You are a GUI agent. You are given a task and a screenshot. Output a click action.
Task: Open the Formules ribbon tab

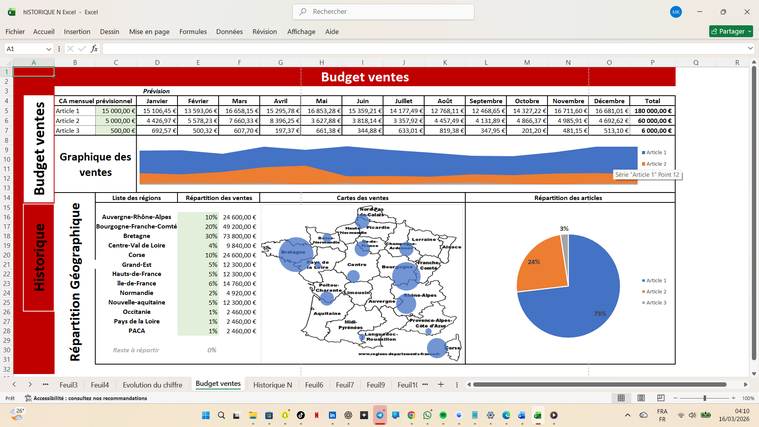pyautogui.click(x=193, y=31)
